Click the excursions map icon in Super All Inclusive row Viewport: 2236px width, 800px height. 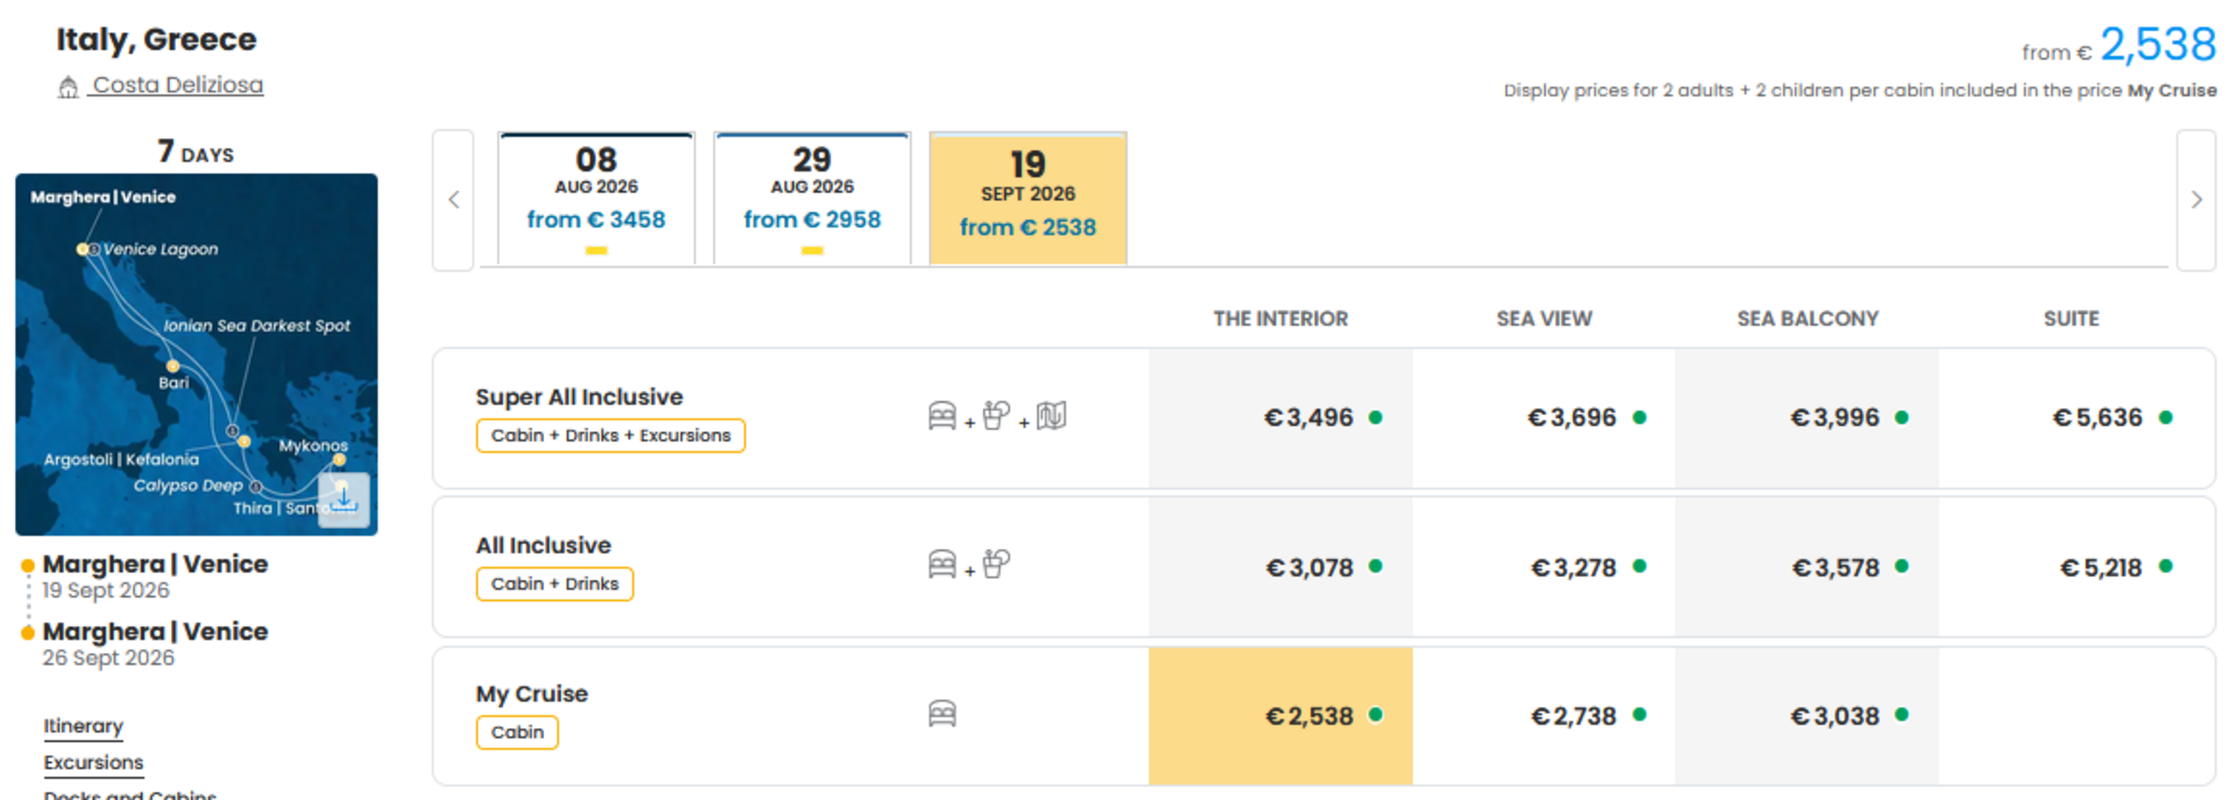pyautogui.click(x=1051, y=415)
